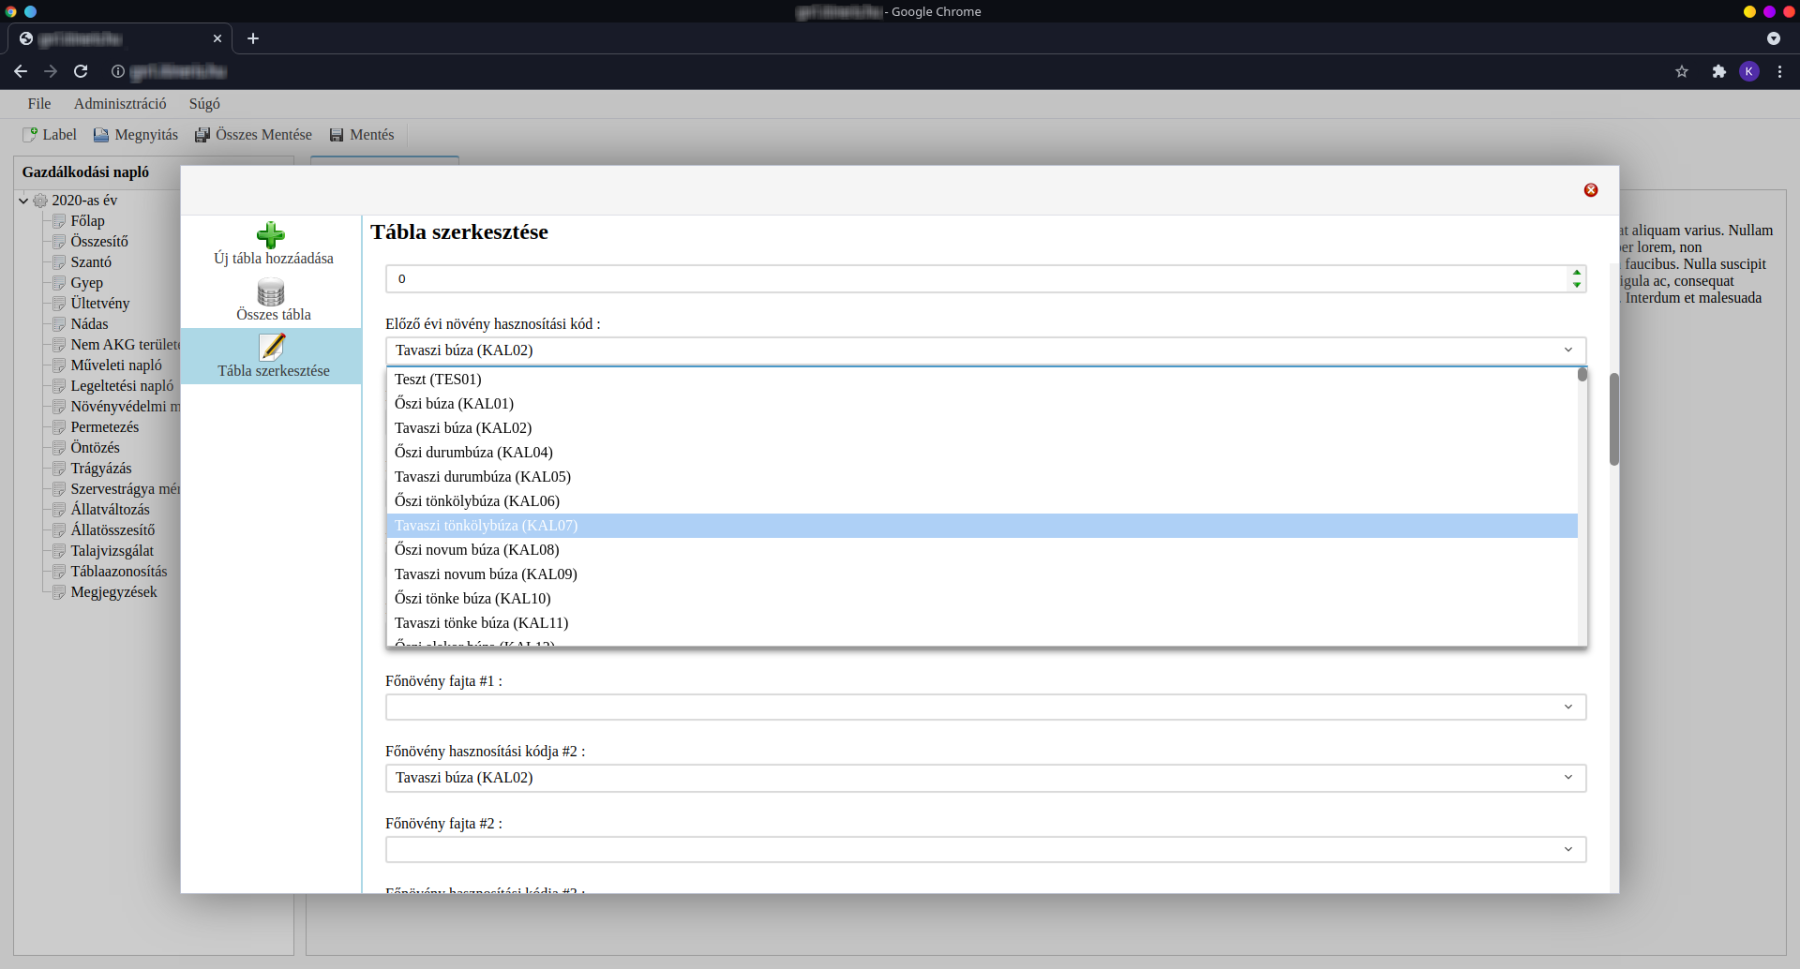Image resolution: width=1800 pixels, height=969 pixels.
Task: Reload the page in the browser
Action: pos(81,71)
